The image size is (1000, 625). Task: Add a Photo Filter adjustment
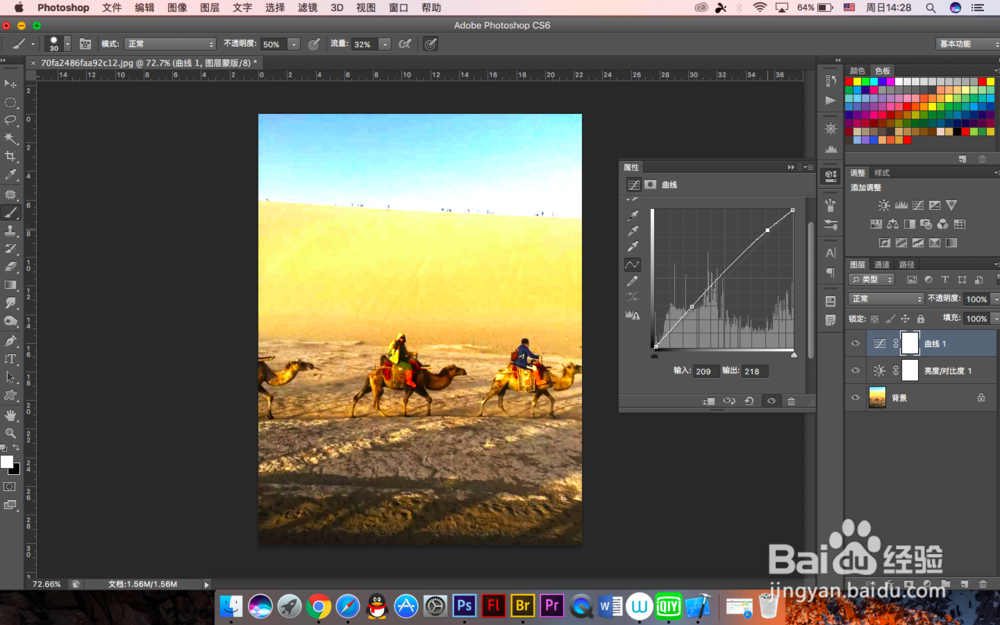point(926,224)
